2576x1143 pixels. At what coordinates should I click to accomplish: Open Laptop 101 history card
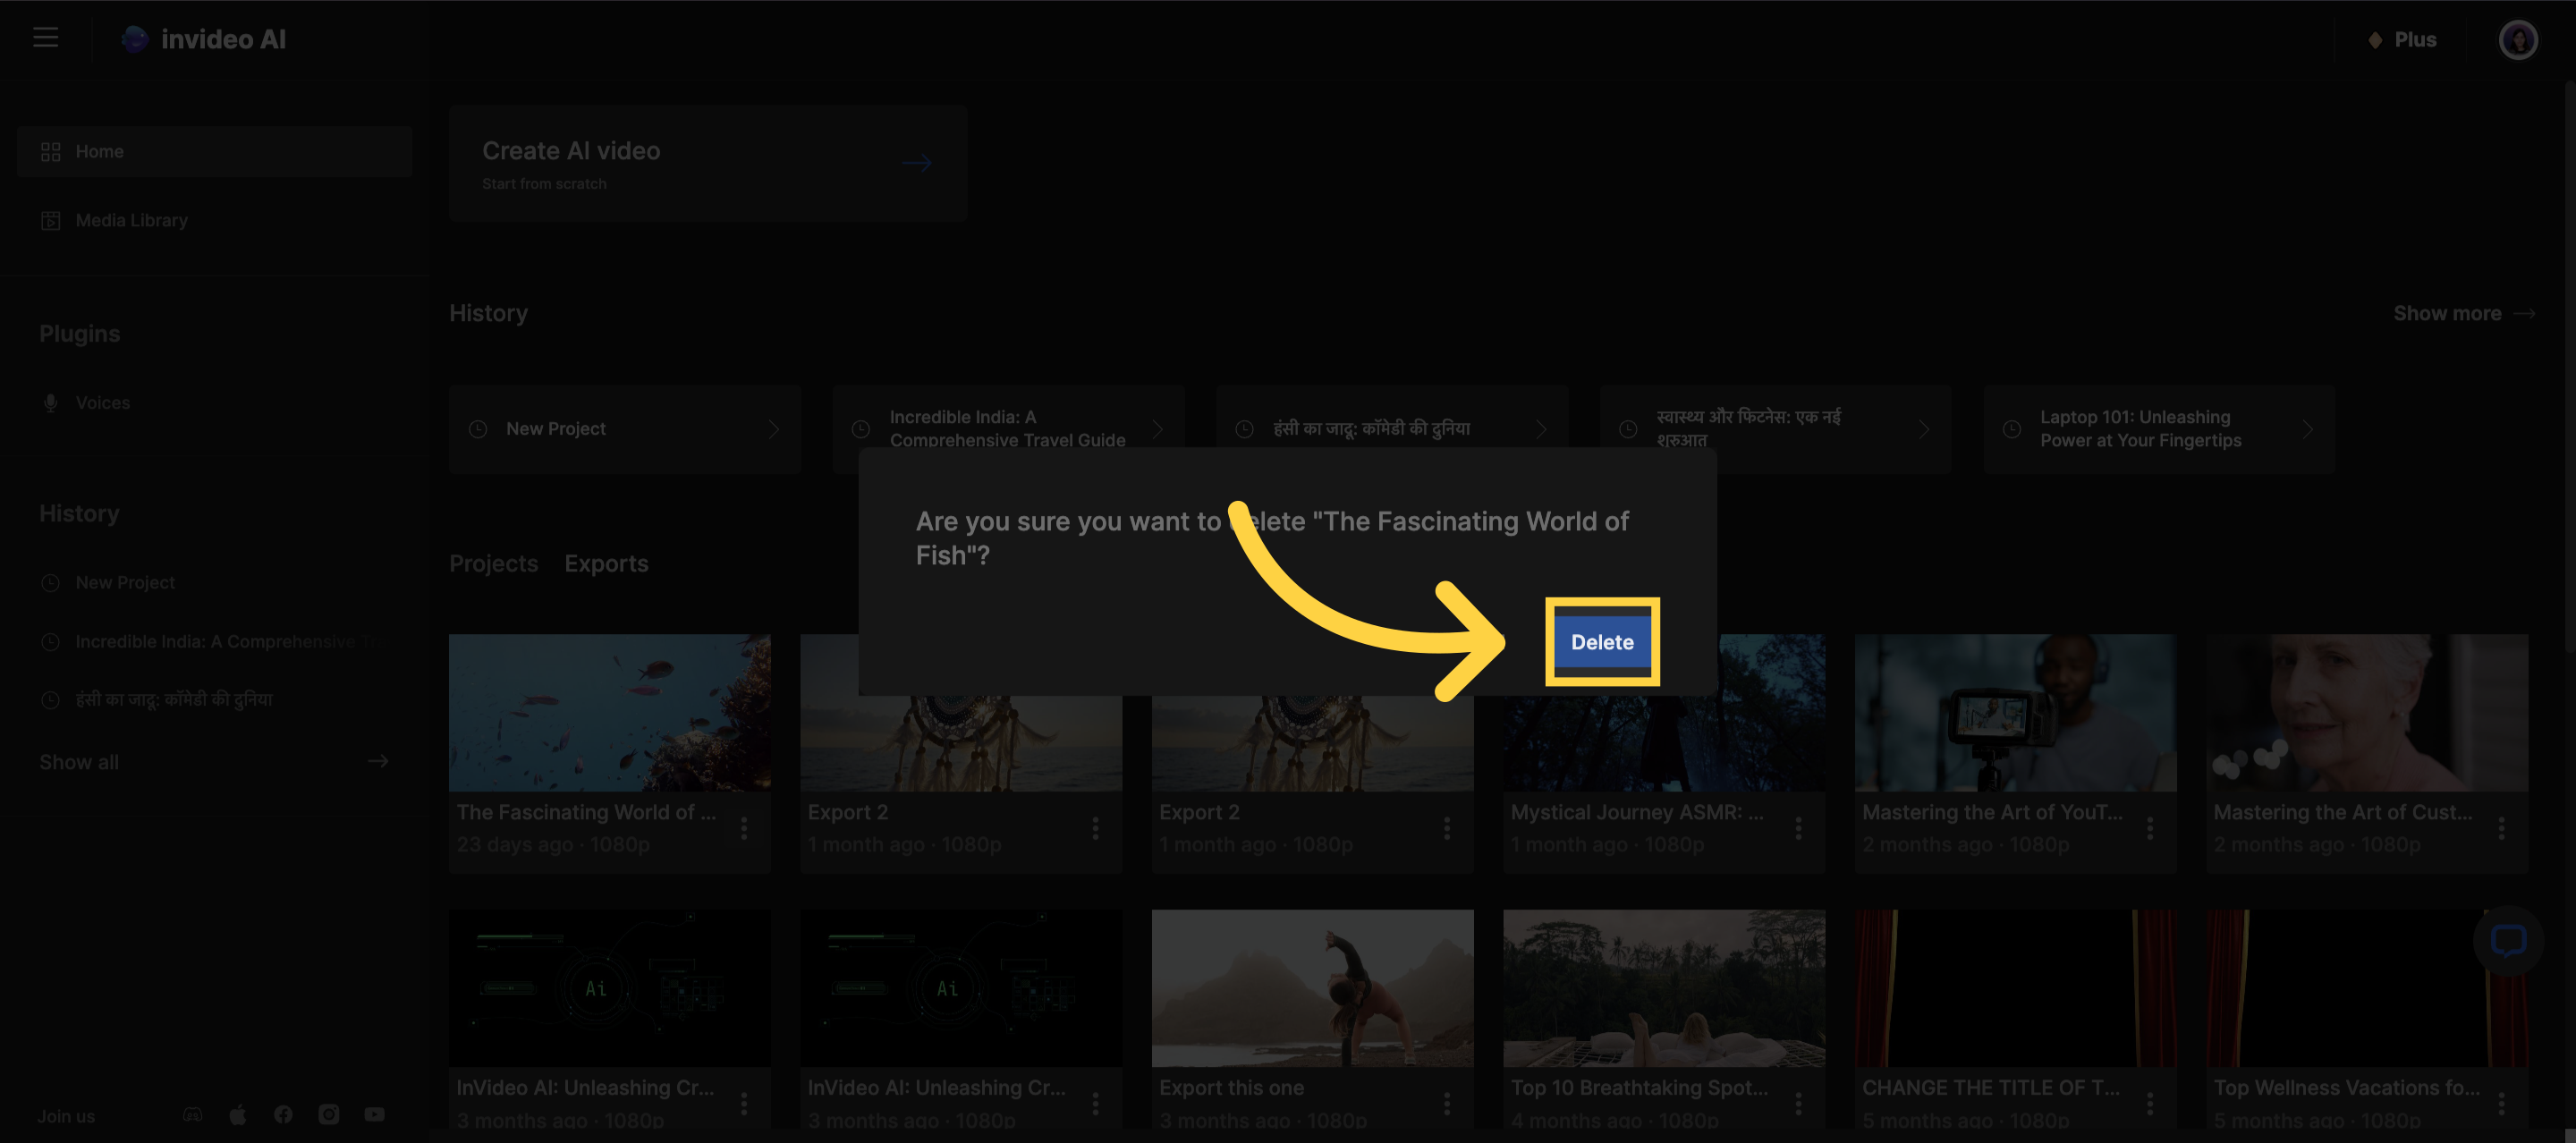[x=2158, y=429]
